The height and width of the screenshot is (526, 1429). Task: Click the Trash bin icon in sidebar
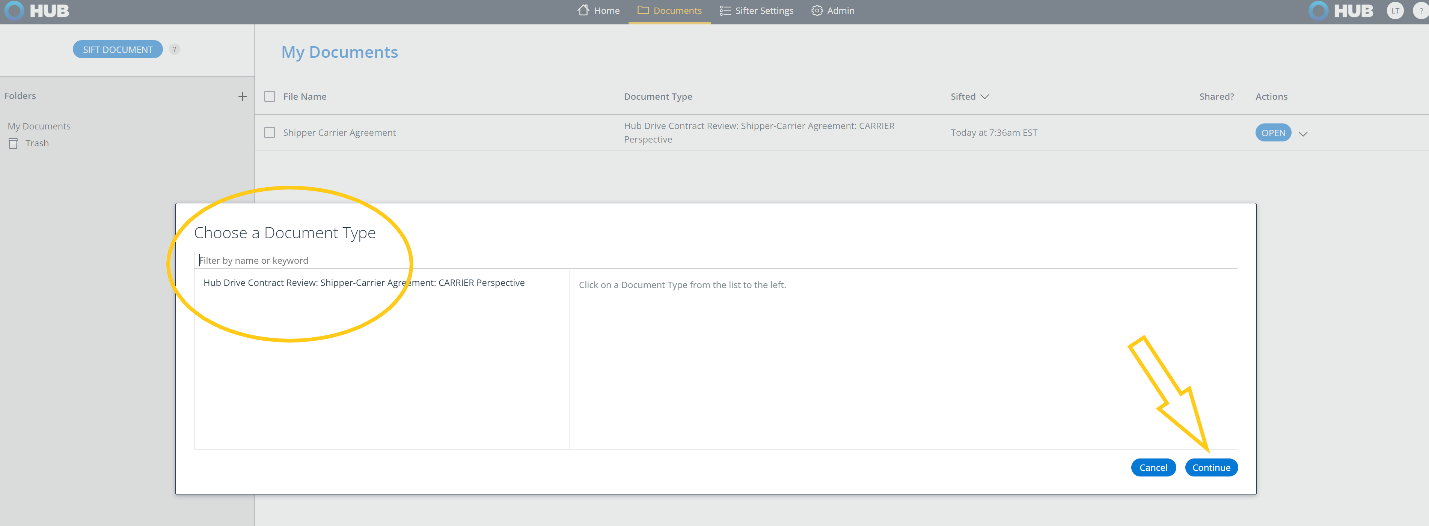[13, 143]
